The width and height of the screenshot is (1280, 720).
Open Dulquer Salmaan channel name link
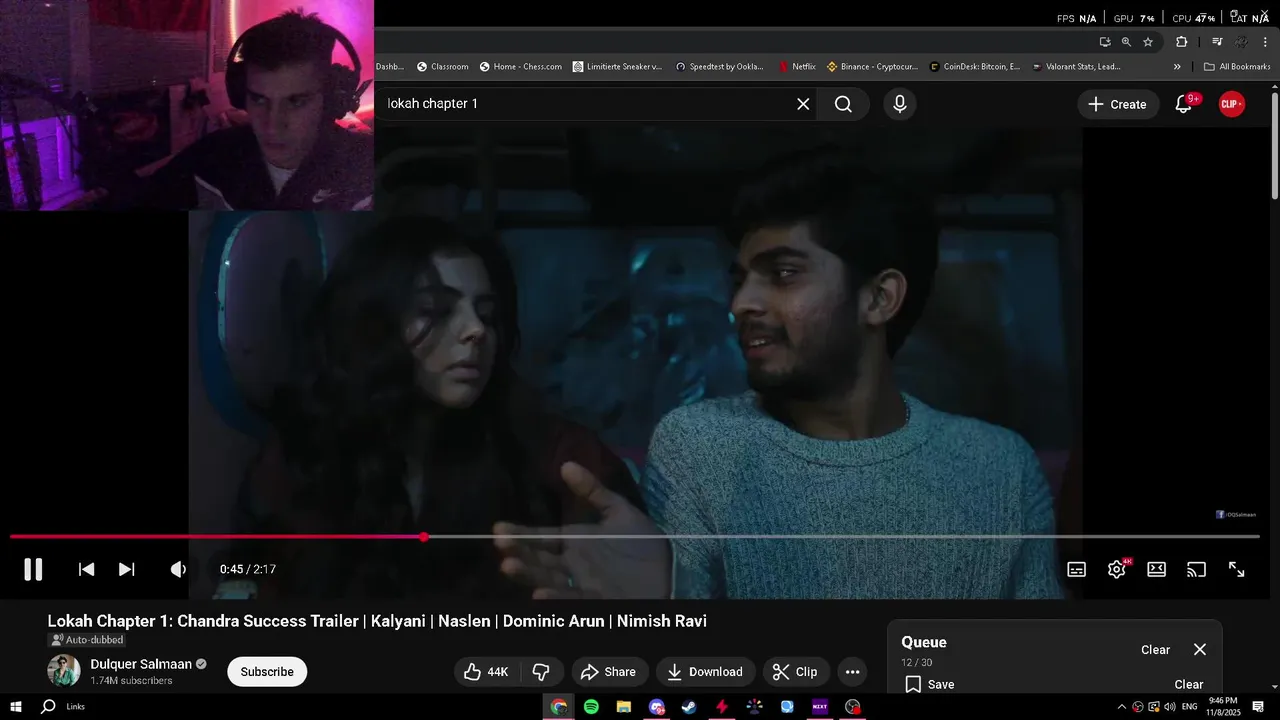(x=141, y=664)
